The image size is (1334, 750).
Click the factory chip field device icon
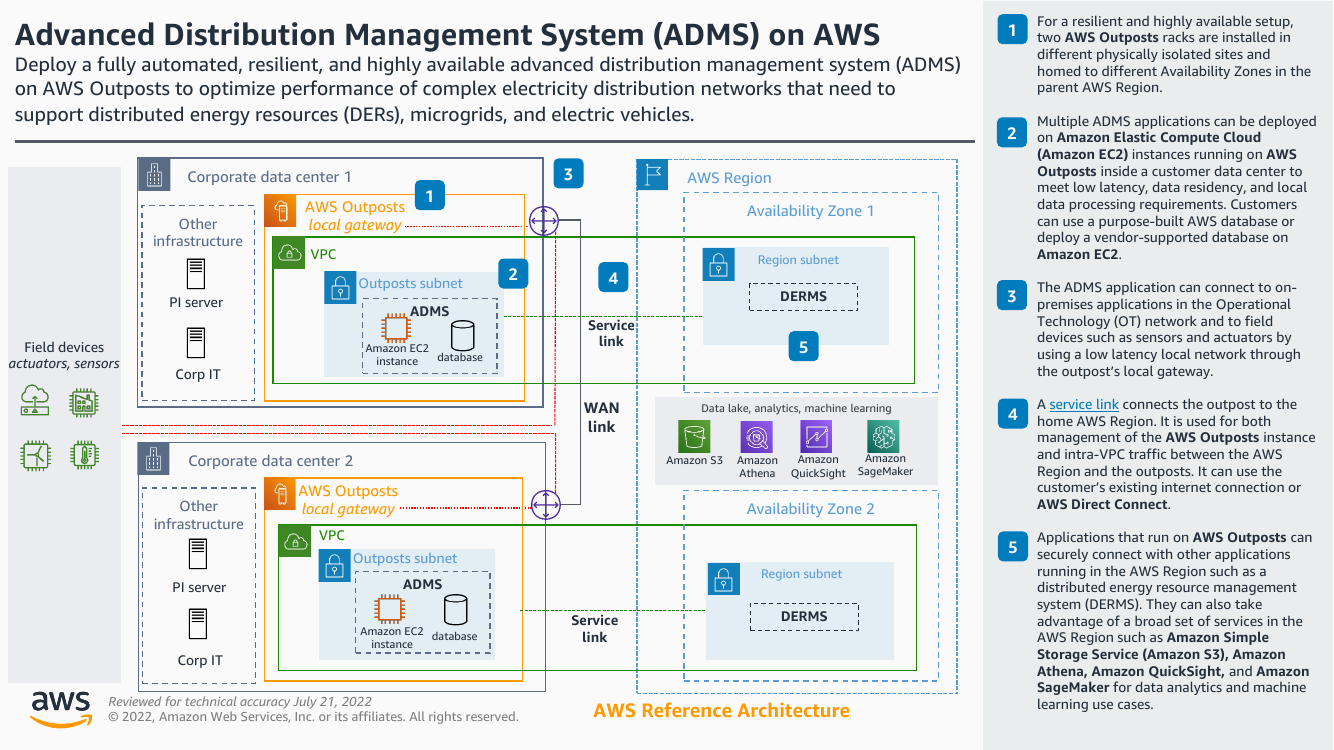pyautogui.click(x=84, y=401)
